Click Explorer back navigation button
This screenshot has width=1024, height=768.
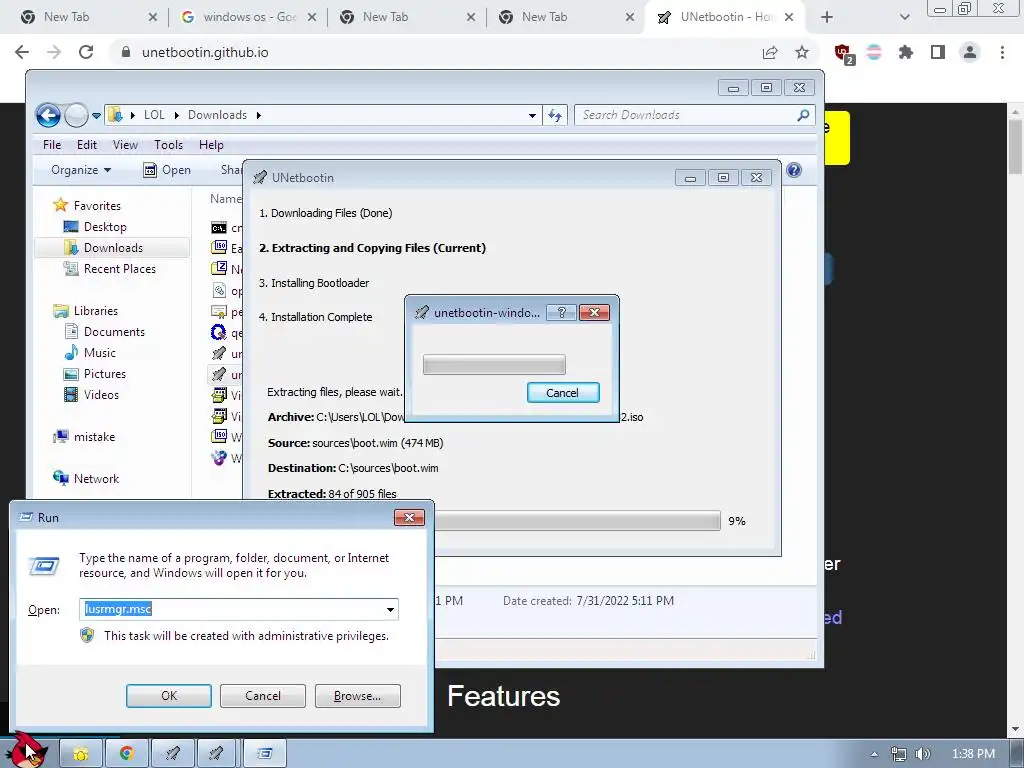click(x=48, y=116)
